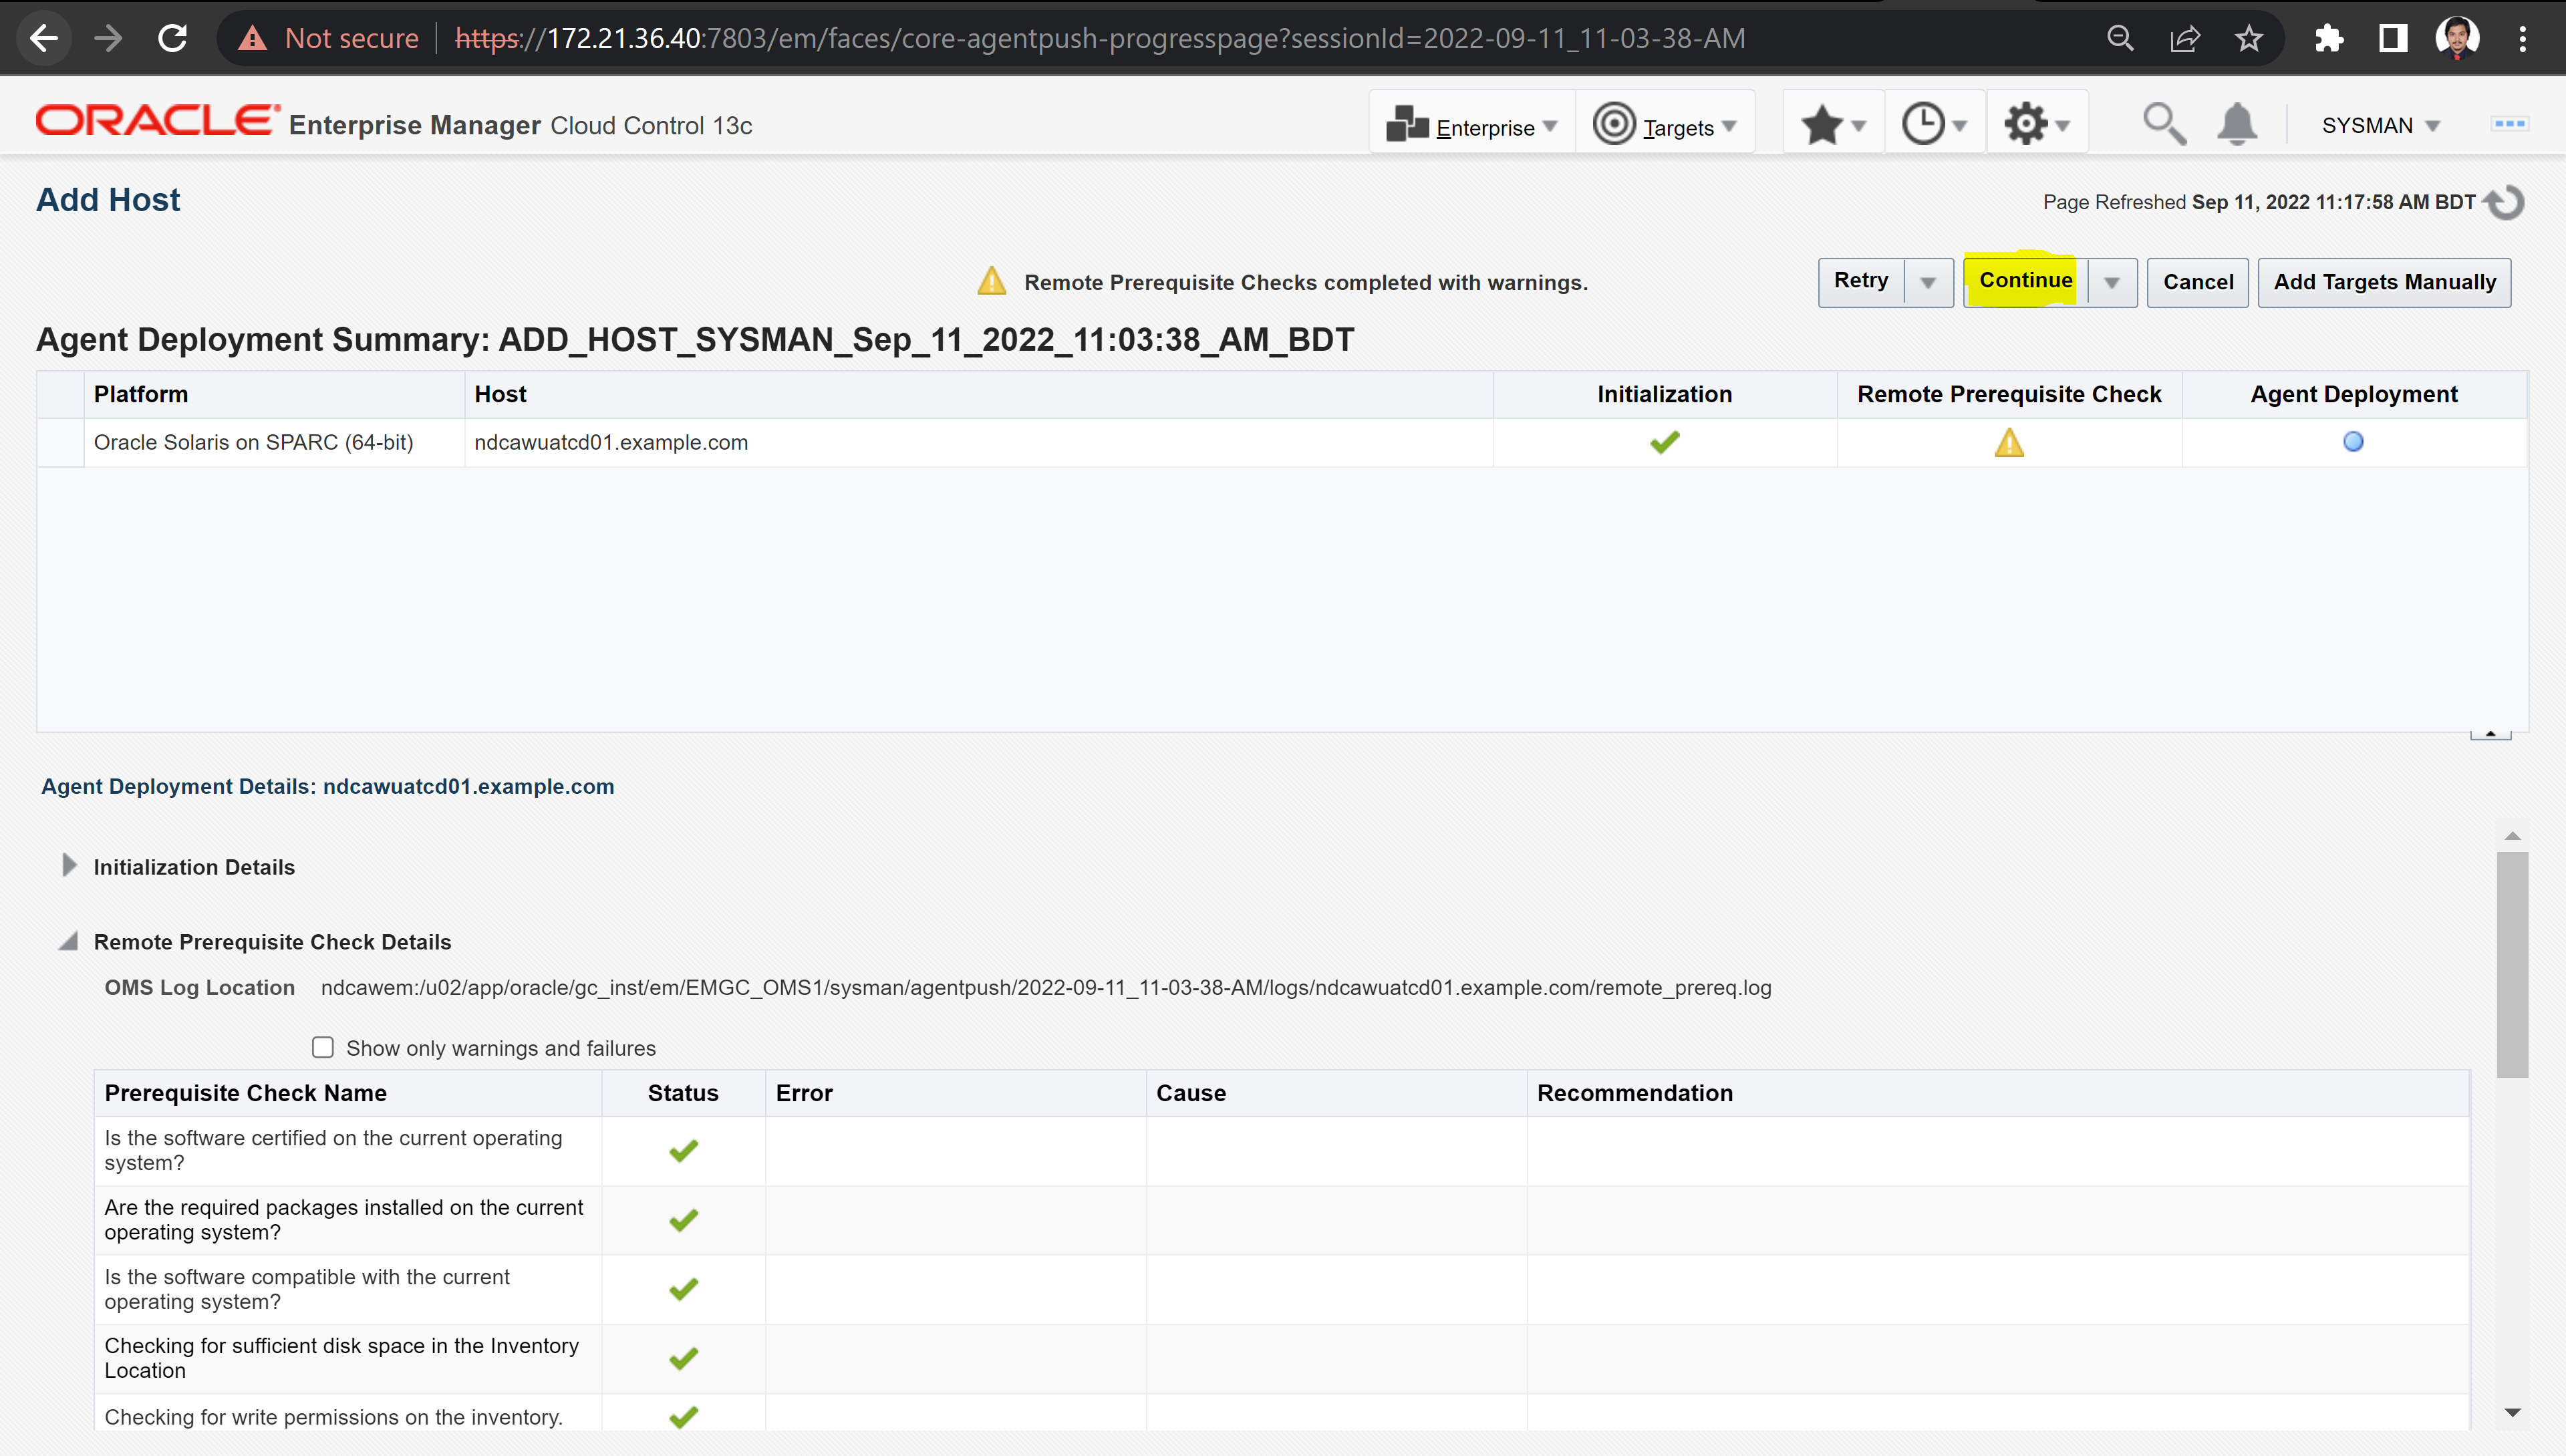Click checkmark for software certified check
Screen dimensions: 2566x1456
point(683,1151)
